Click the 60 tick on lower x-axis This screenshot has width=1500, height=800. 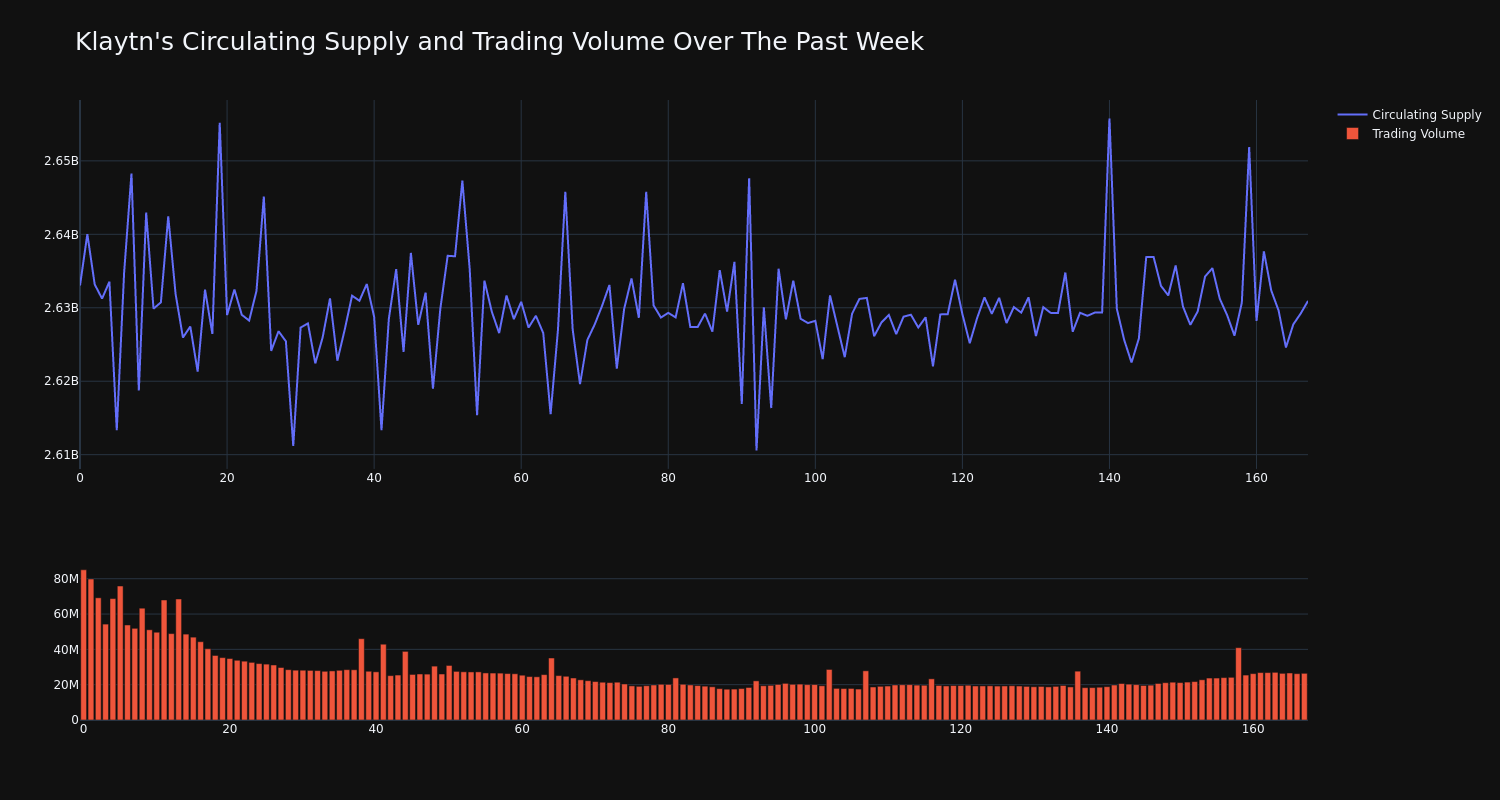pos(522,729)
